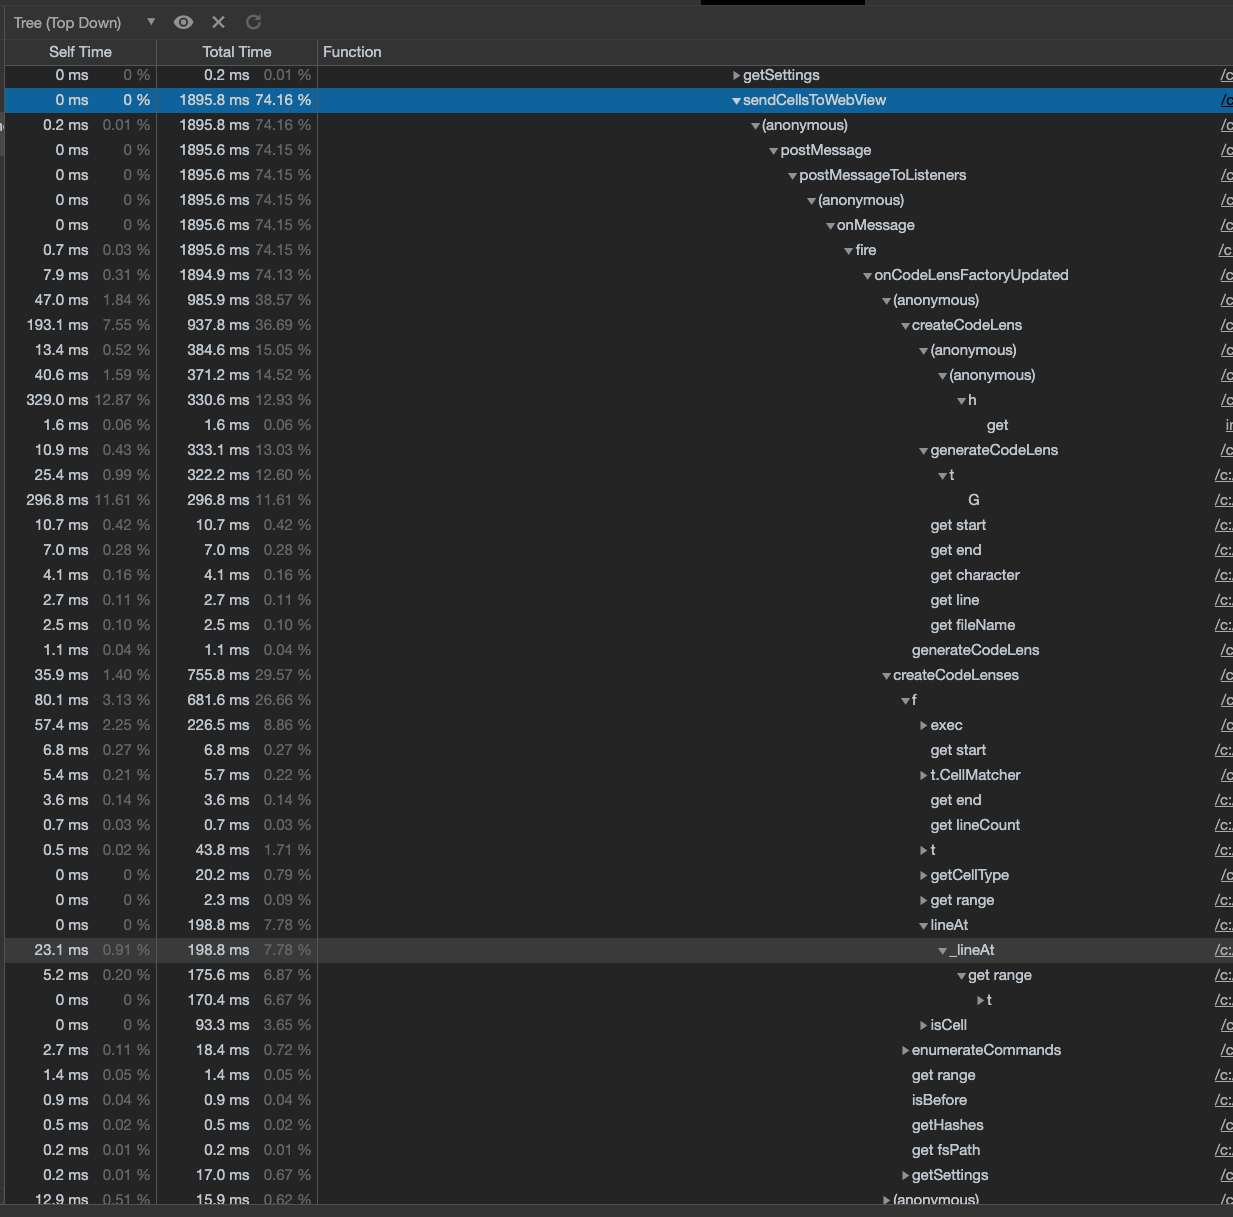Collapse the generateCodeLens node
This screenshot has height=1217, width=1233.
[x=923, y=450]
